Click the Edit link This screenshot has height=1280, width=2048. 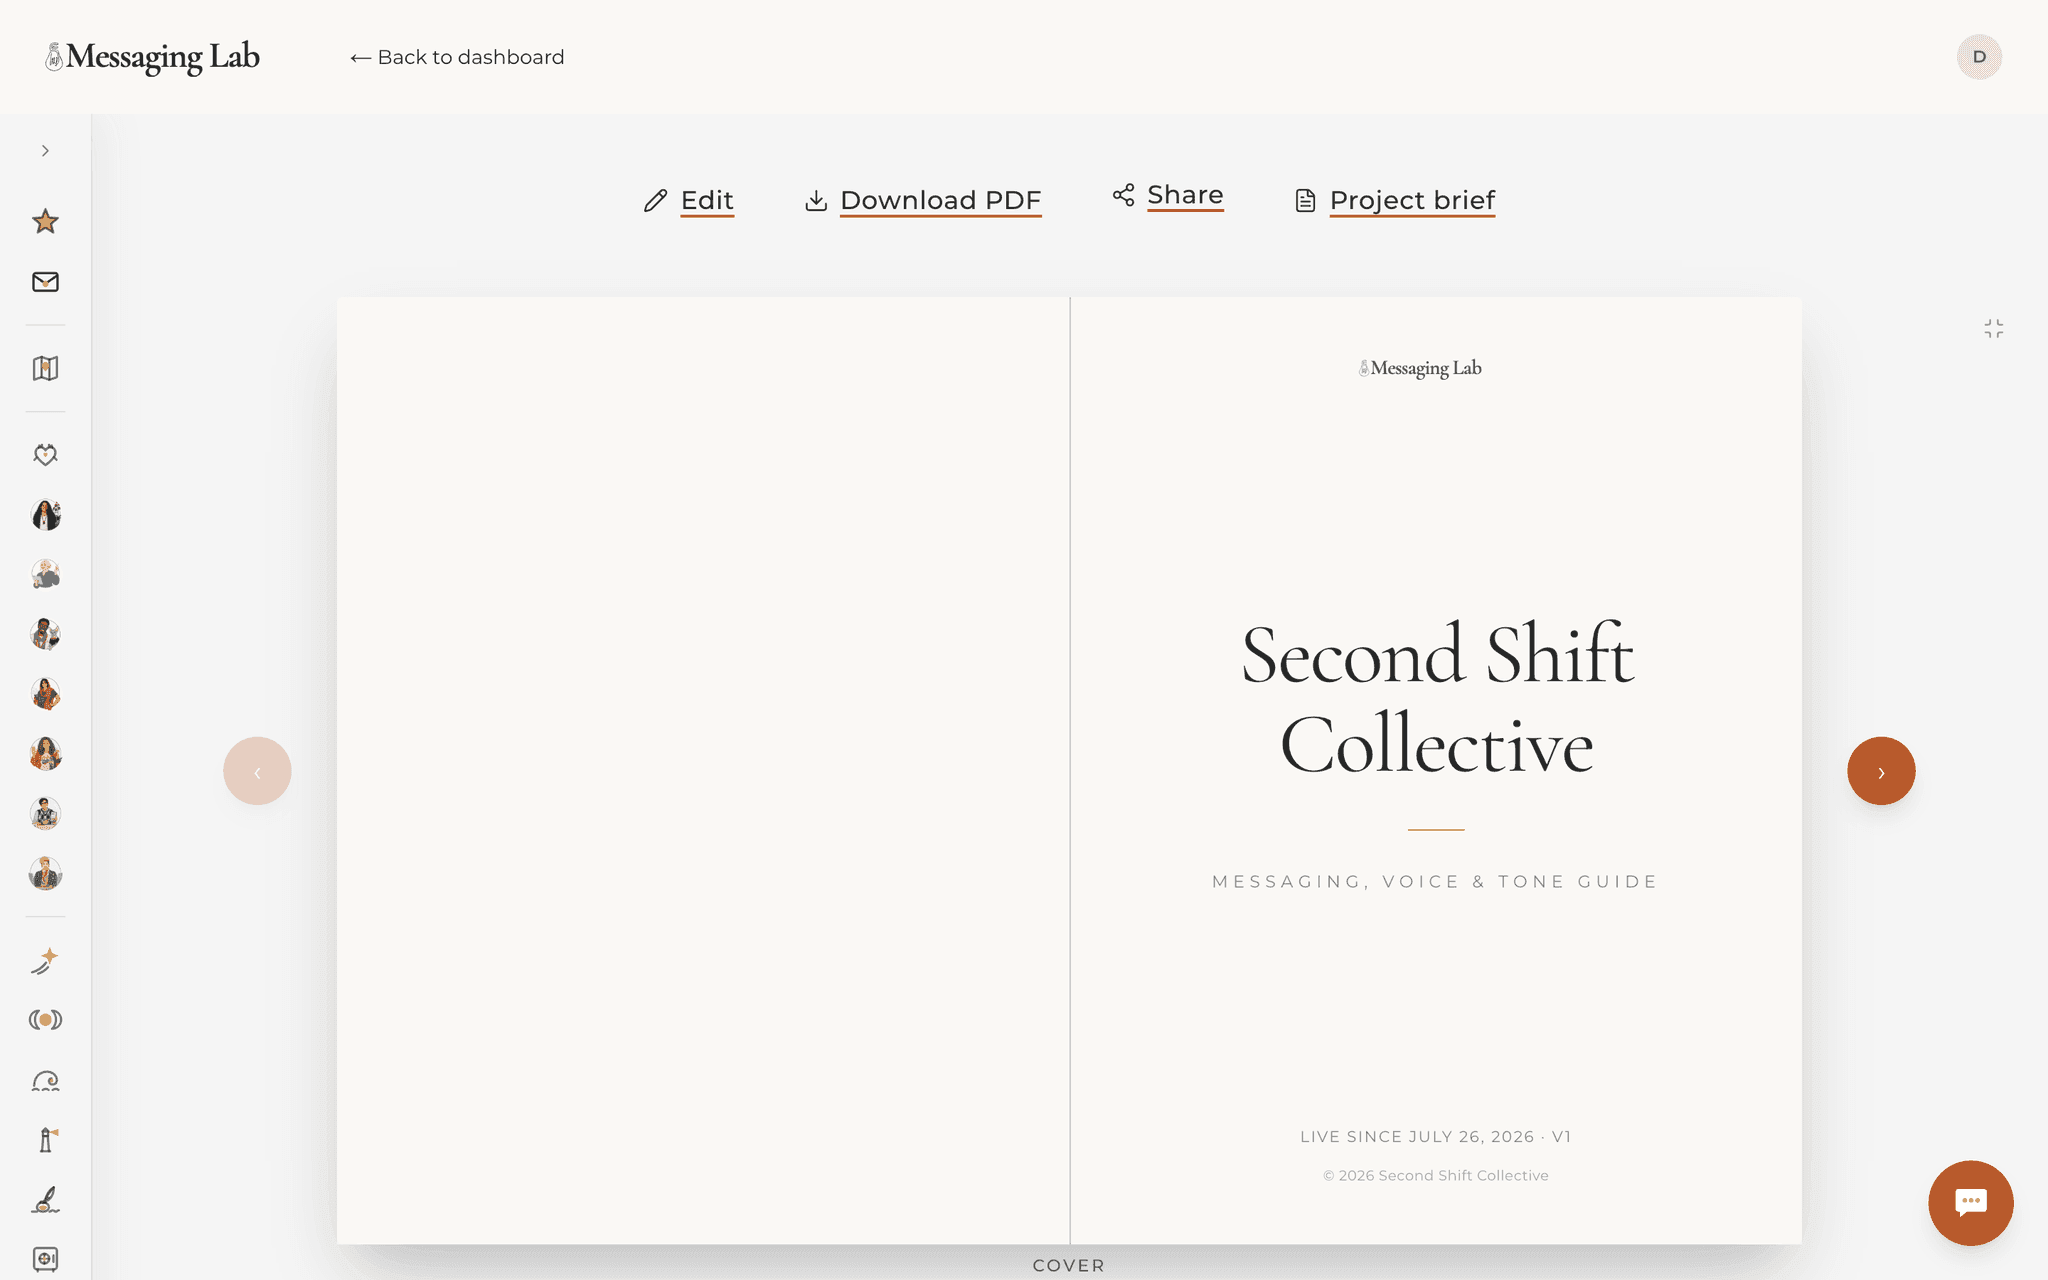[689, 200]
